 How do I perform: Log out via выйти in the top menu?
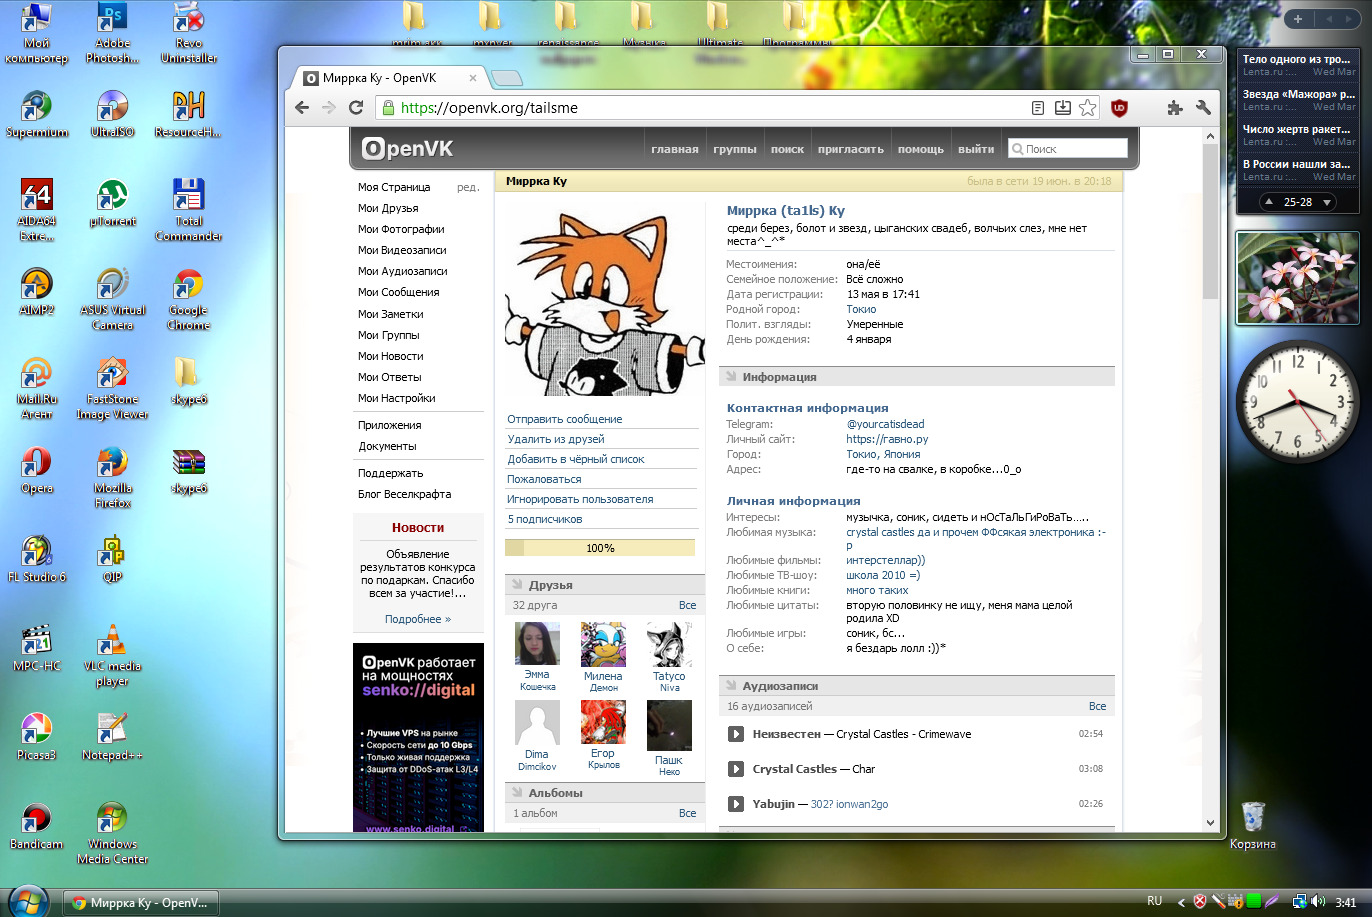976,149
